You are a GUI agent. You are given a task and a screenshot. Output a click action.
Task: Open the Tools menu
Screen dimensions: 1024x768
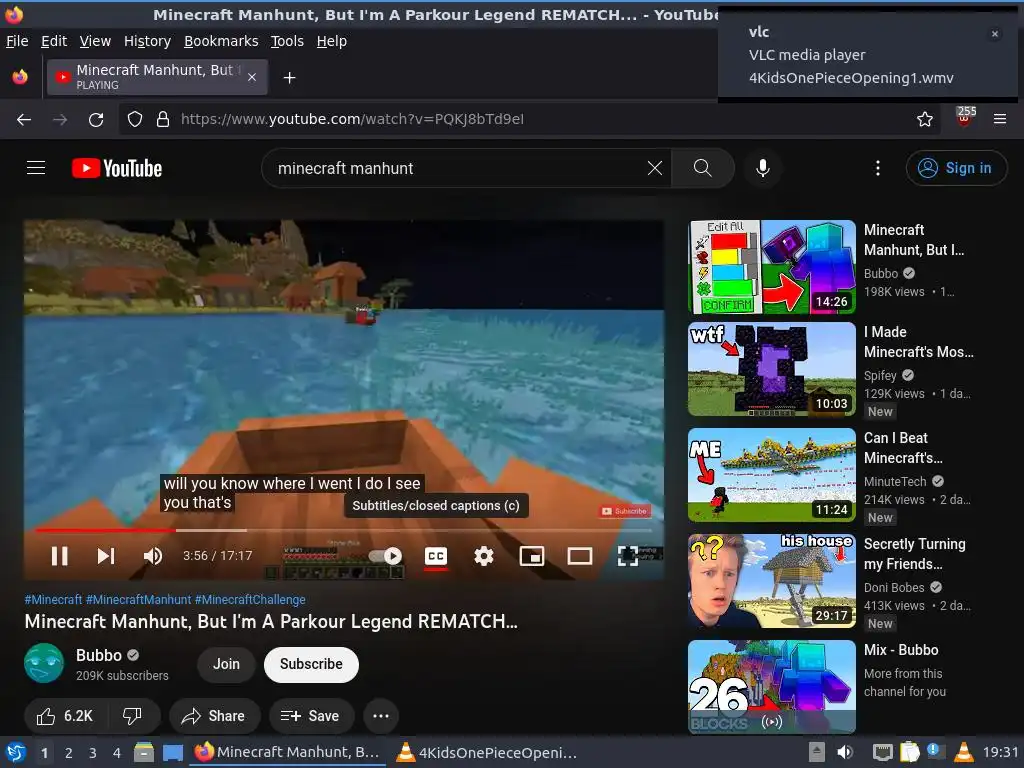click(x=287, y=41)
